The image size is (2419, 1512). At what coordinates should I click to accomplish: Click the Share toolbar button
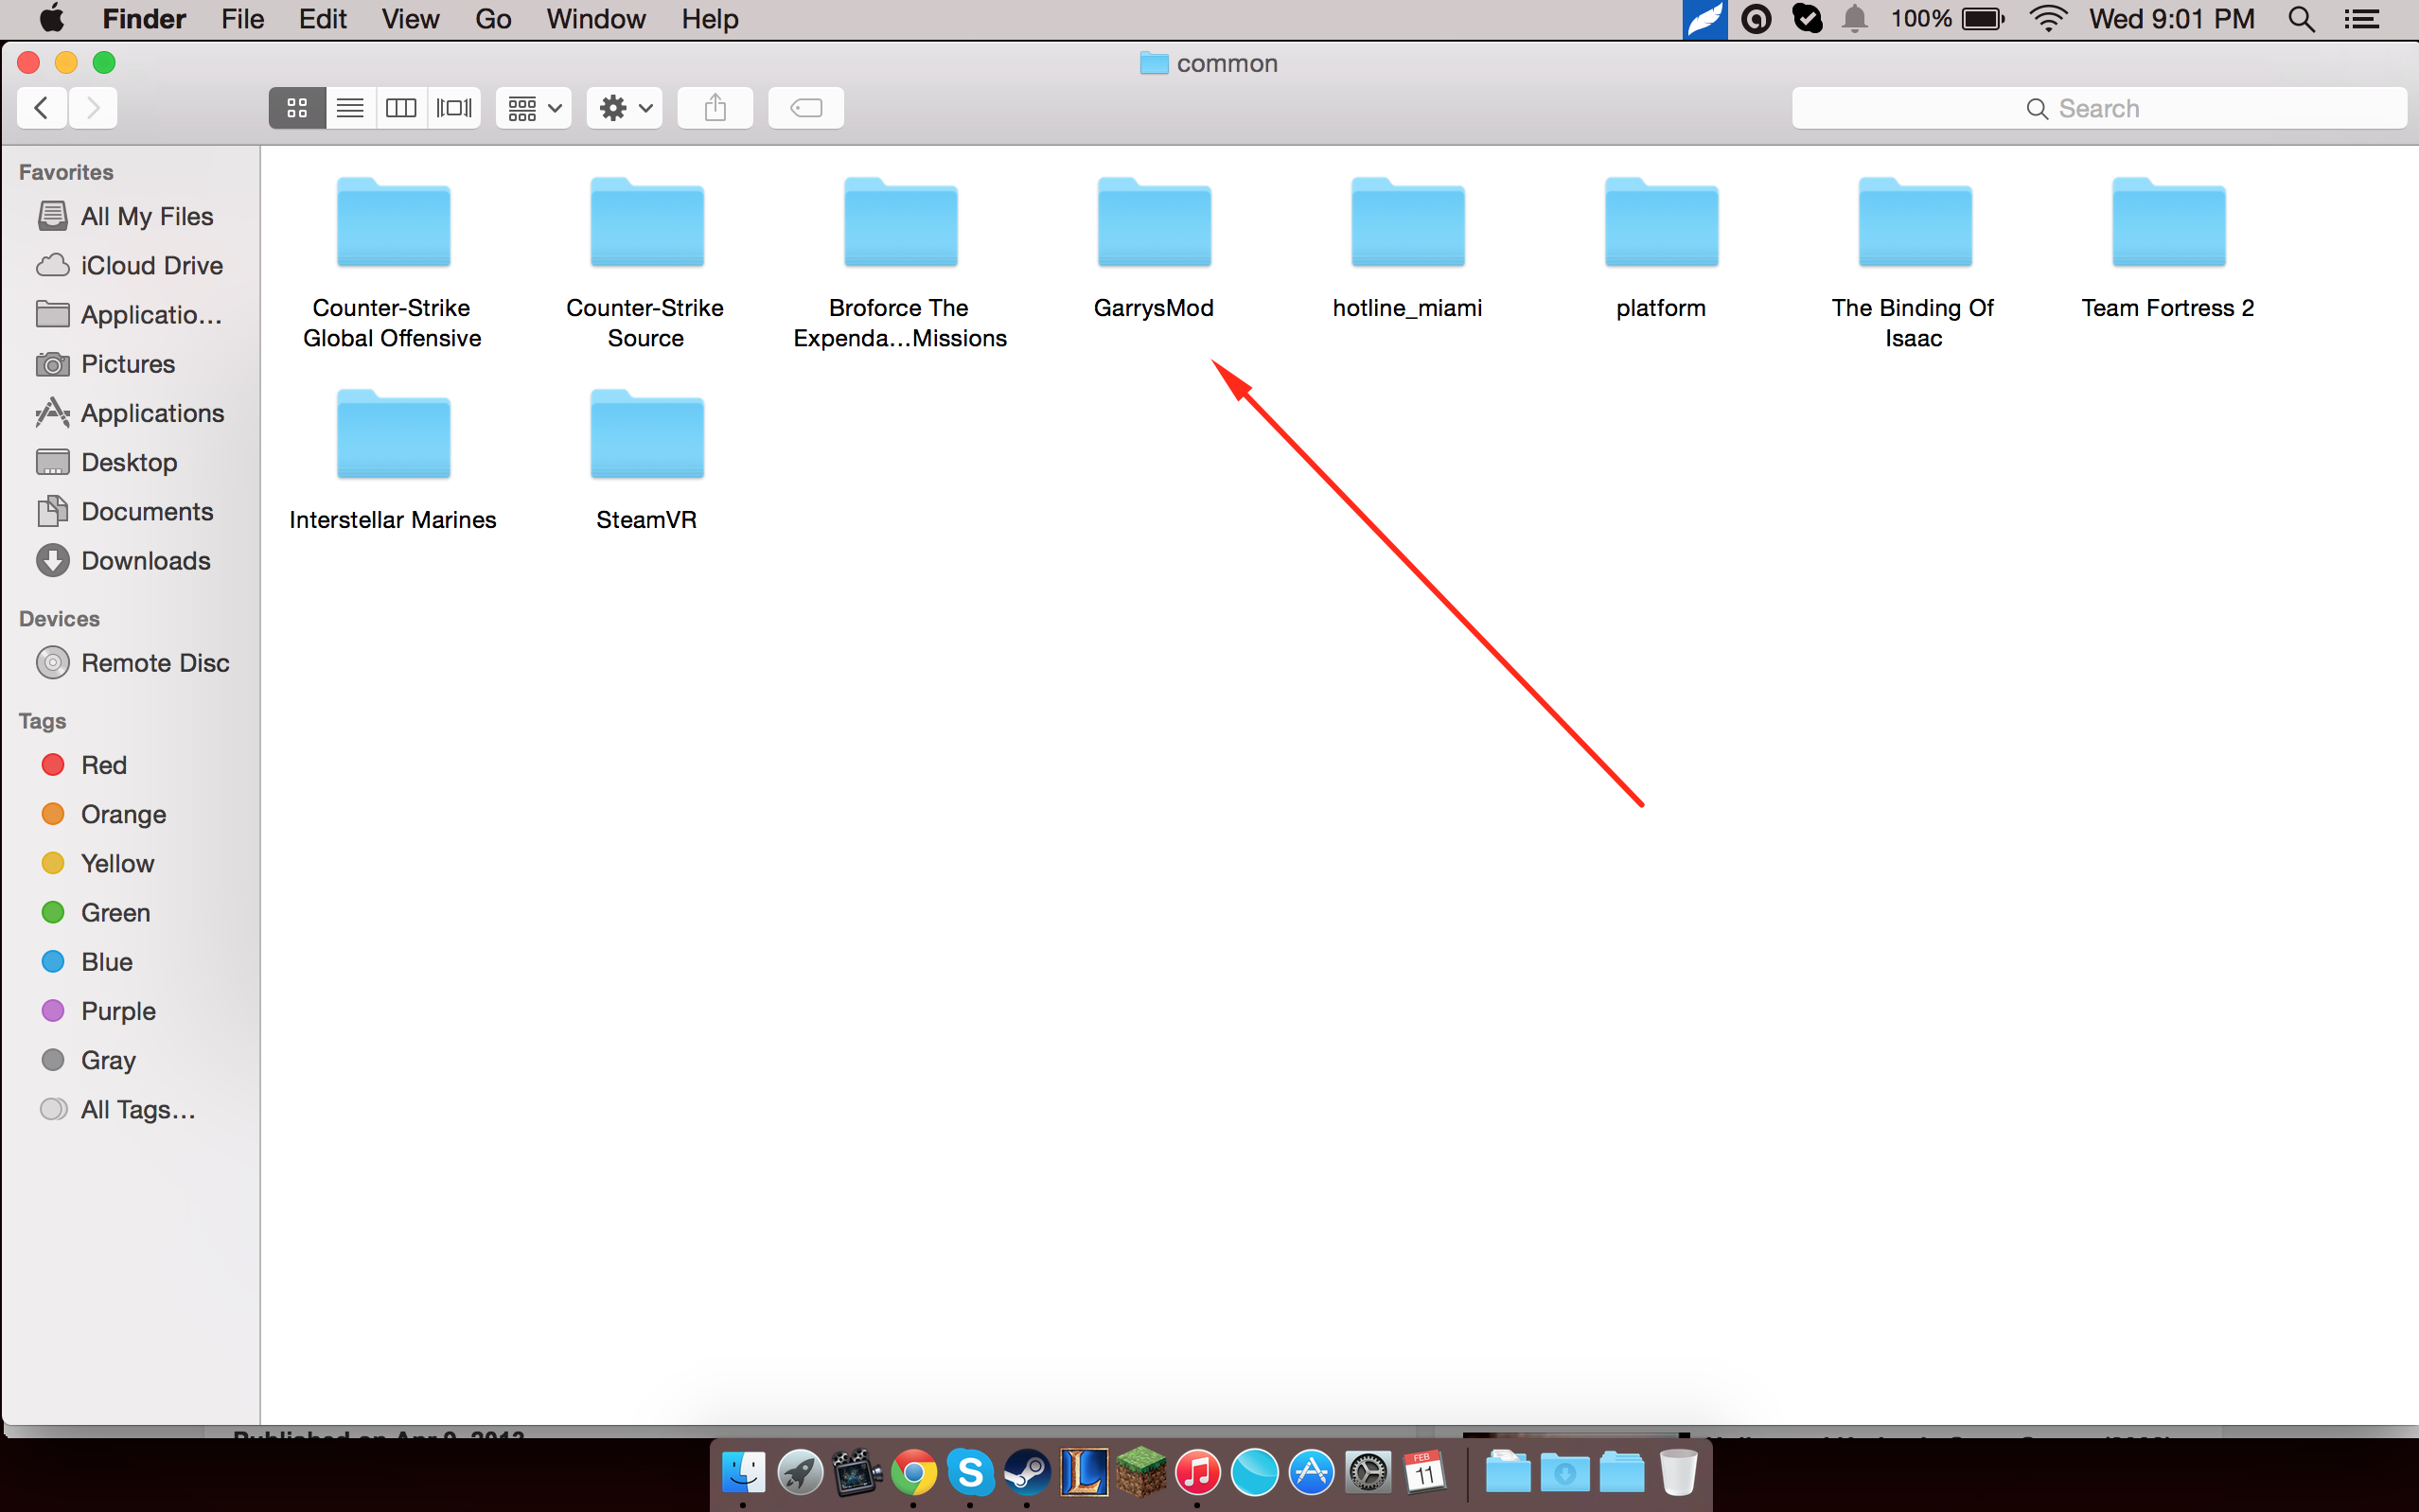click(714, 108)
